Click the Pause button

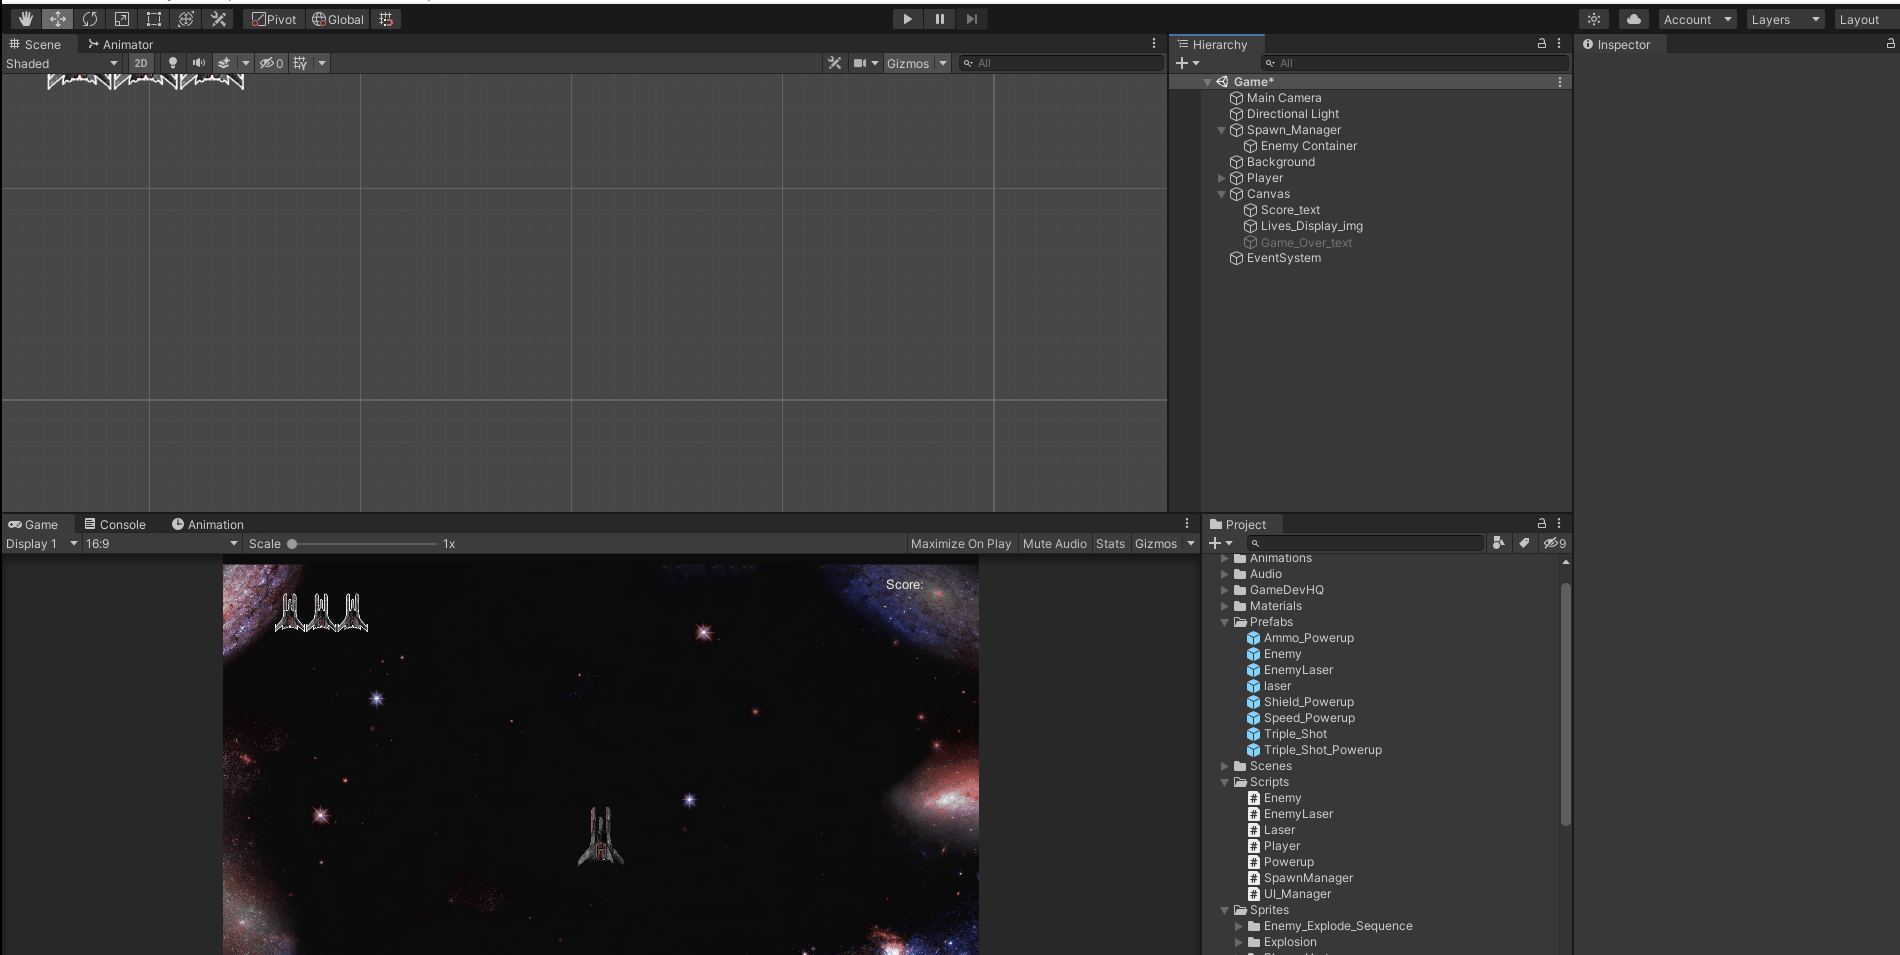[x=939, y=19]
